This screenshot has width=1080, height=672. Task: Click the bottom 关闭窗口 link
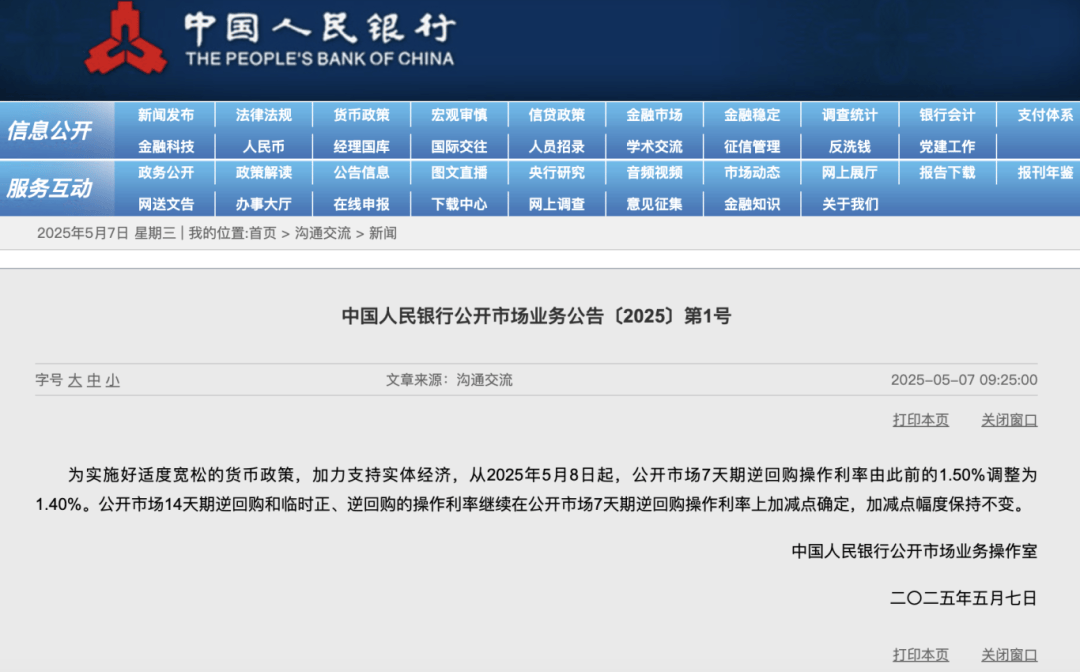click(x=1010, y=656)
